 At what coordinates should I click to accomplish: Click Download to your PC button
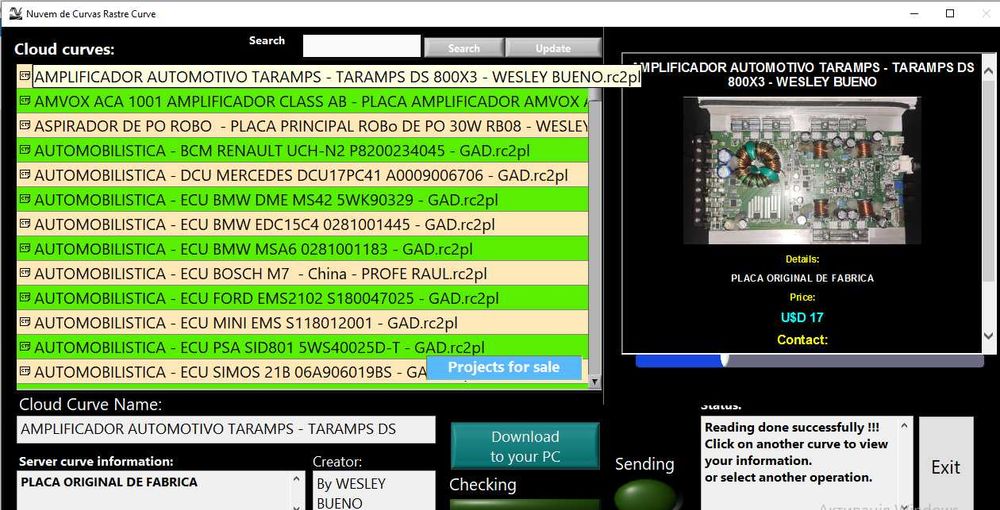pyautogui.click(x=525, y=446)
